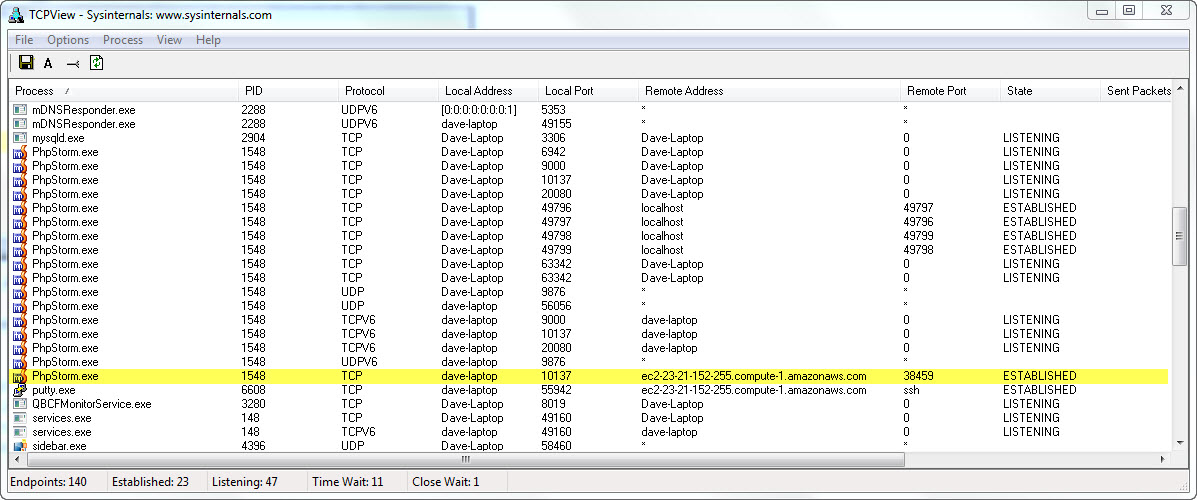Click the vertical scrollbar up arrow
The width and height of the screenshot is (1197, 500).
point(1179,87)
